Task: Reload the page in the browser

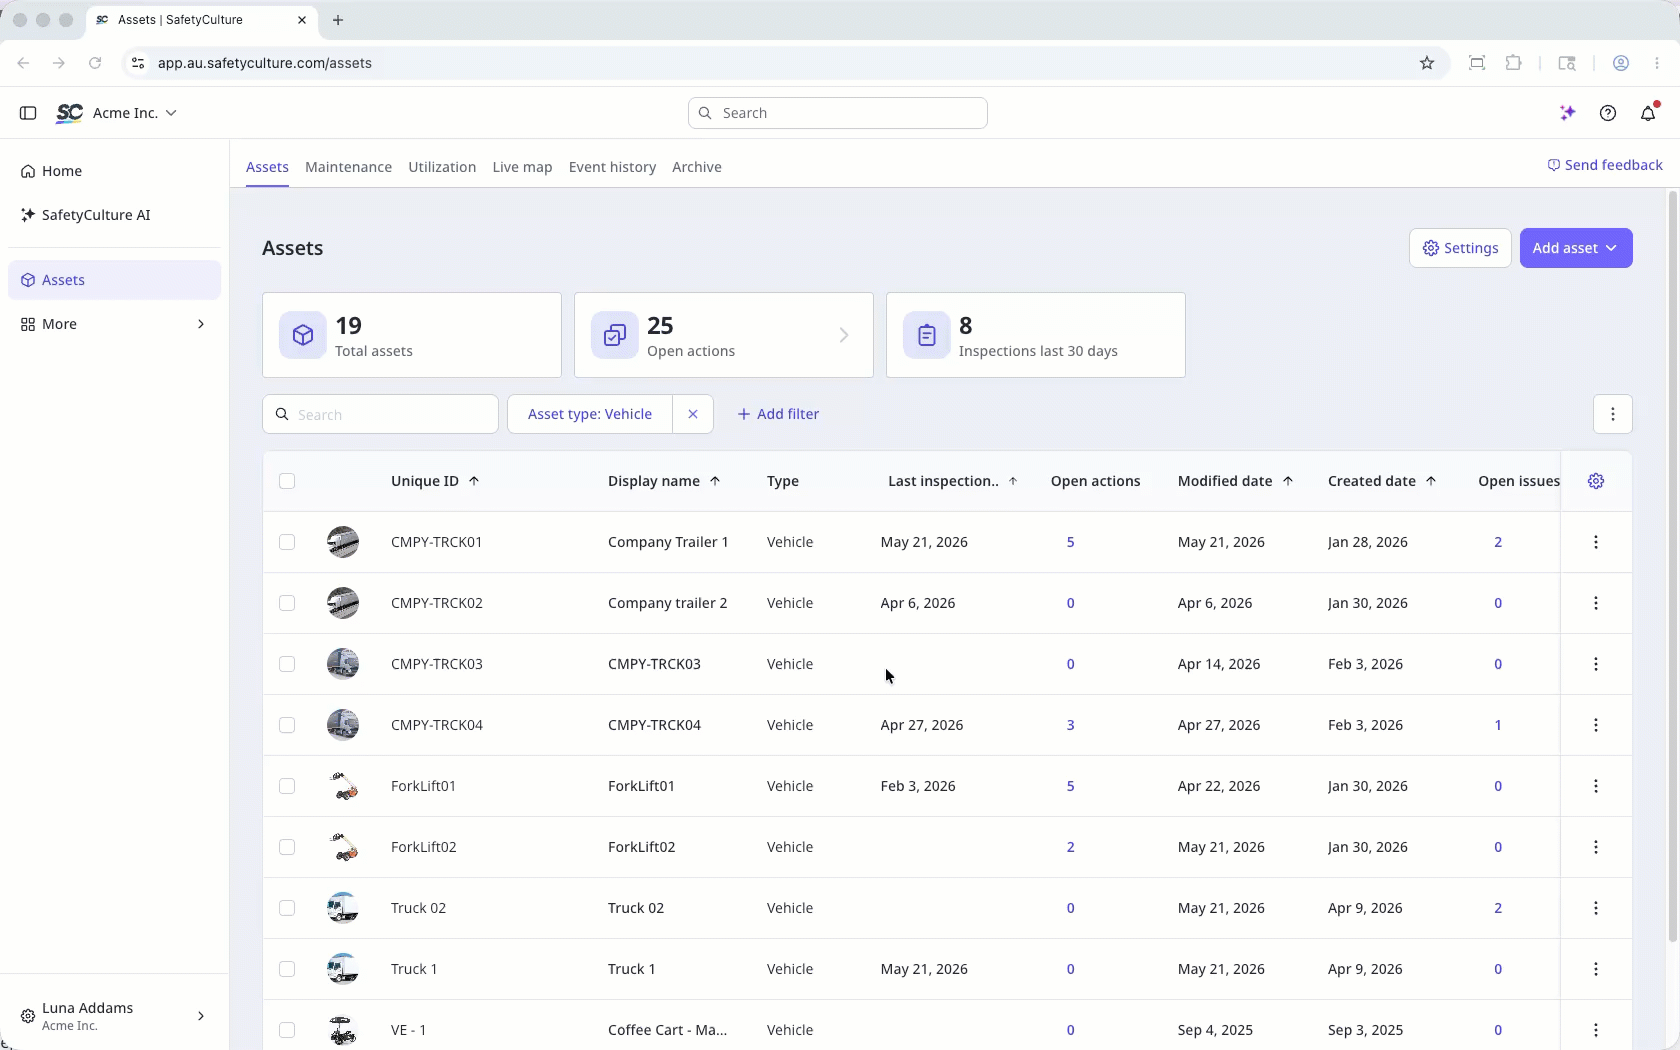Action: pyautogui.click(x=95, y=63)
